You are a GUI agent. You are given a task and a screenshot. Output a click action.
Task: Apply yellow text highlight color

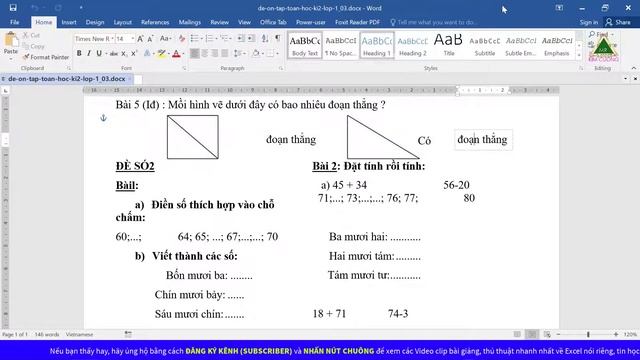point(162,53)
